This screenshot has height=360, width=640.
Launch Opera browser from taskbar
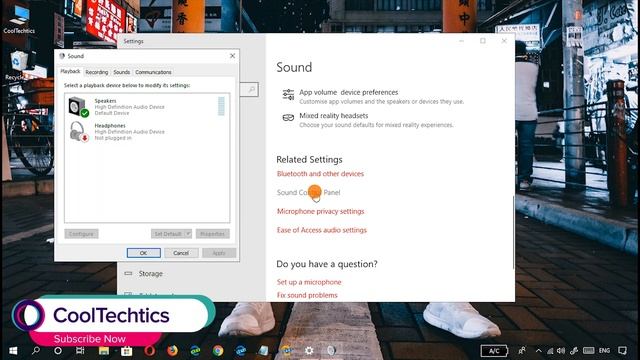(149, 351)
